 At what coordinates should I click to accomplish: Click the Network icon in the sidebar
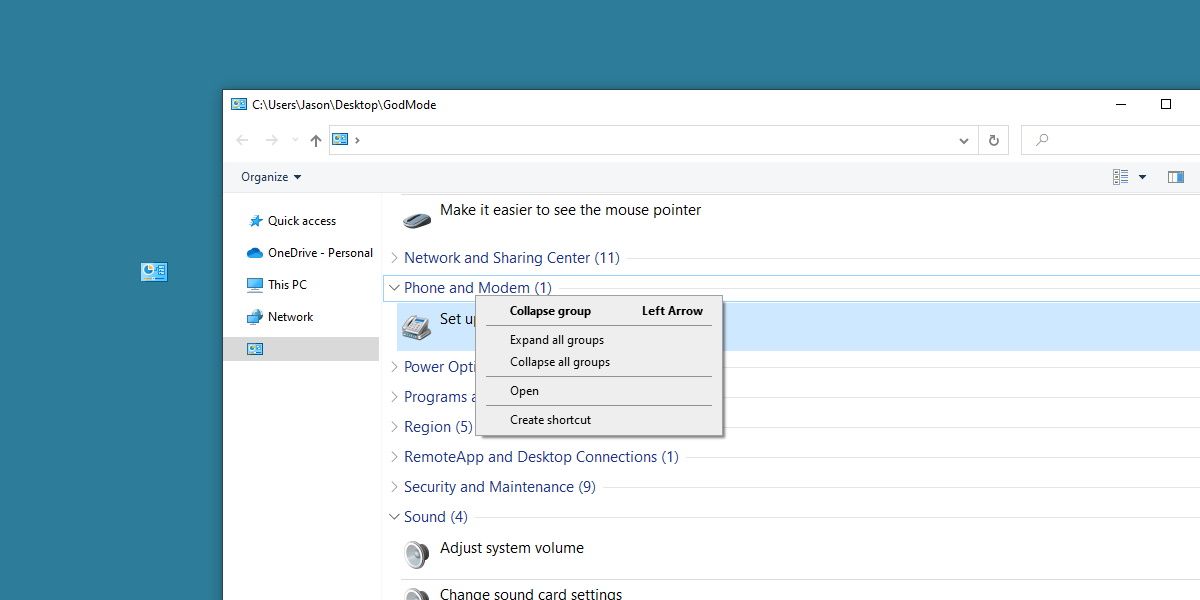point(254,316)
